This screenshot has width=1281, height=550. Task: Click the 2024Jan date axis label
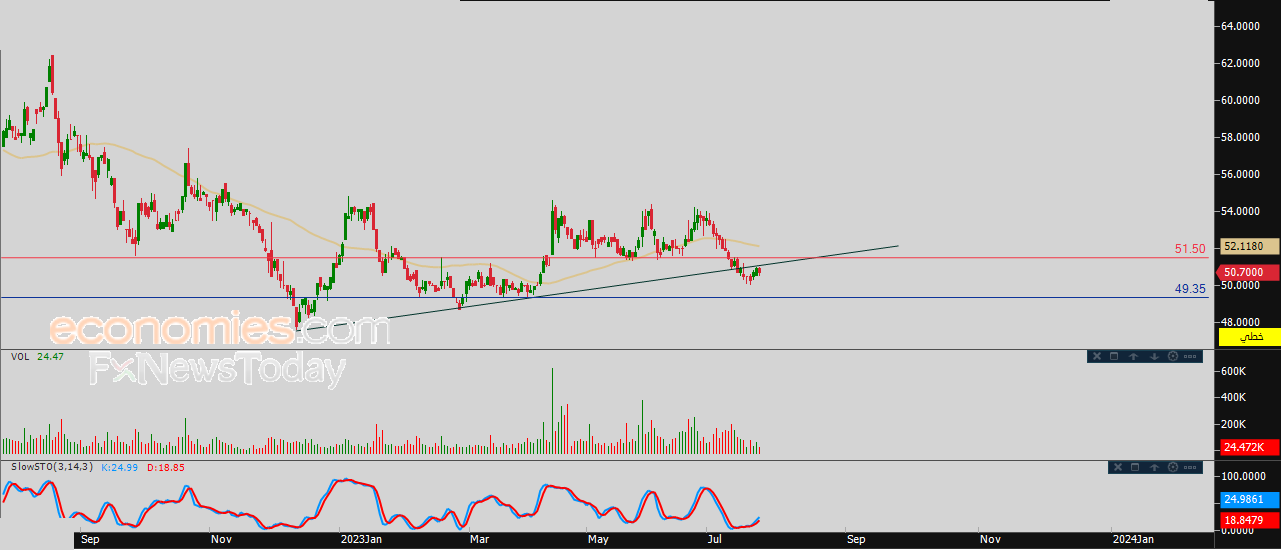[x=1132, y=540]
